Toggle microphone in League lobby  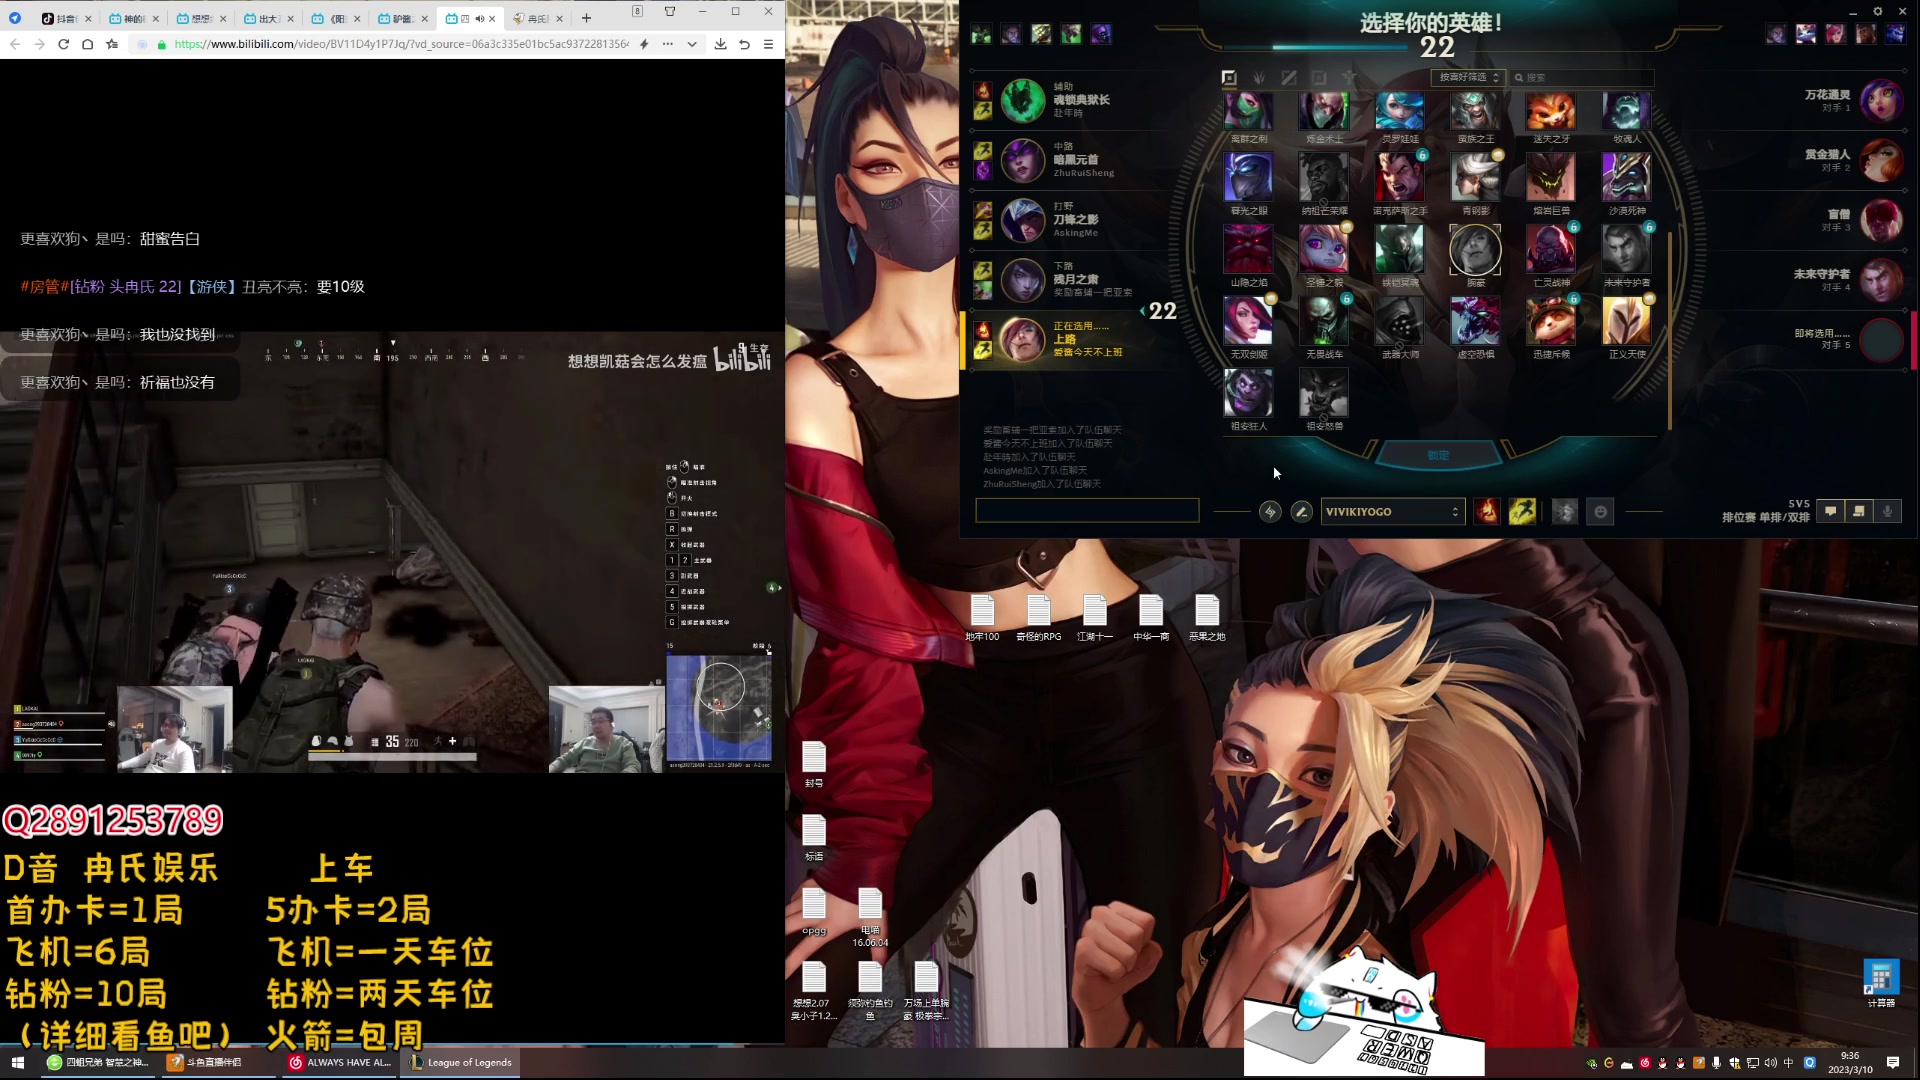[x=1887, y=511]
